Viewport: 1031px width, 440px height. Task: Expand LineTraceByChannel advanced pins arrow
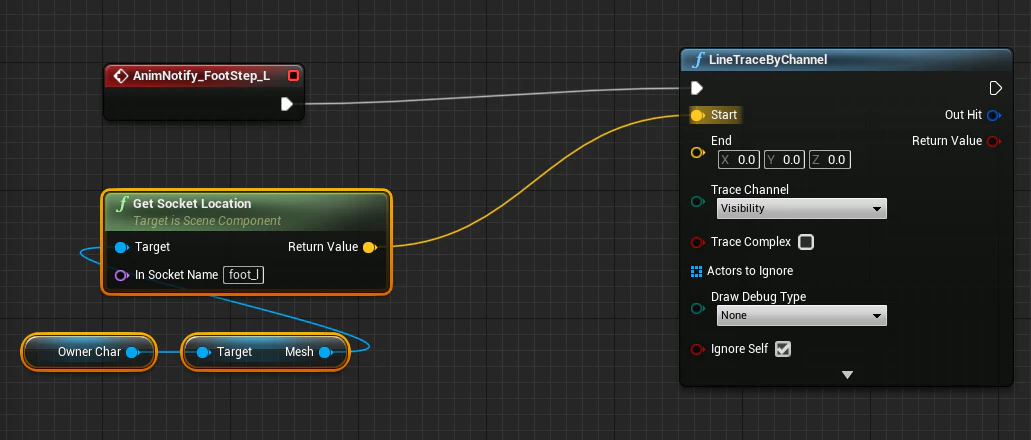[848, 375]
